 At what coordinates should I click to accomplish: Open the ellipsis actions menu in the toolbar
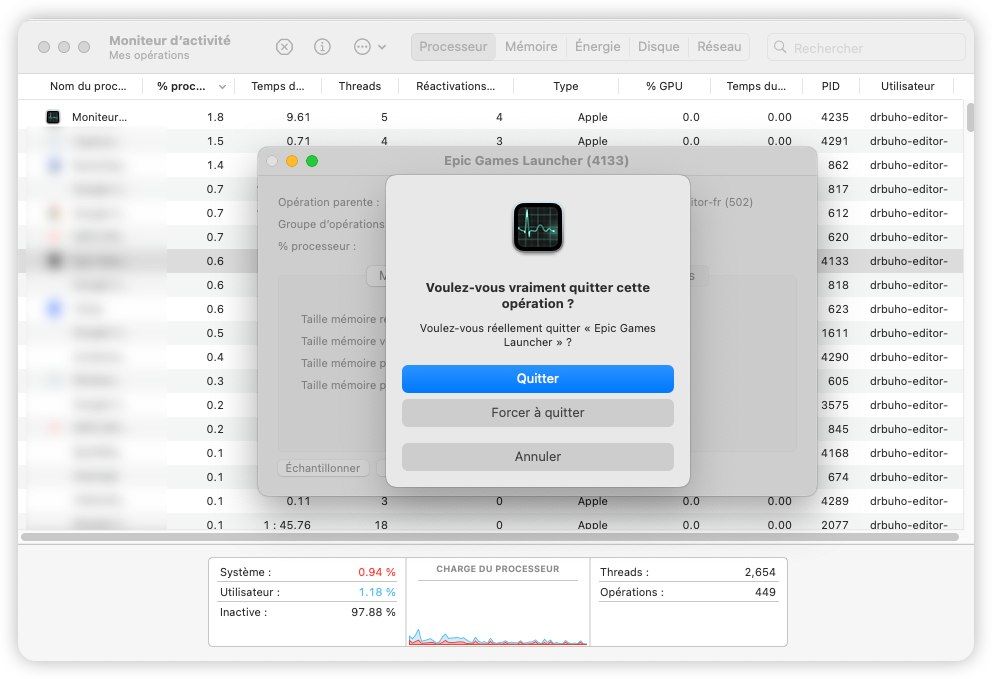pos(369,47)
